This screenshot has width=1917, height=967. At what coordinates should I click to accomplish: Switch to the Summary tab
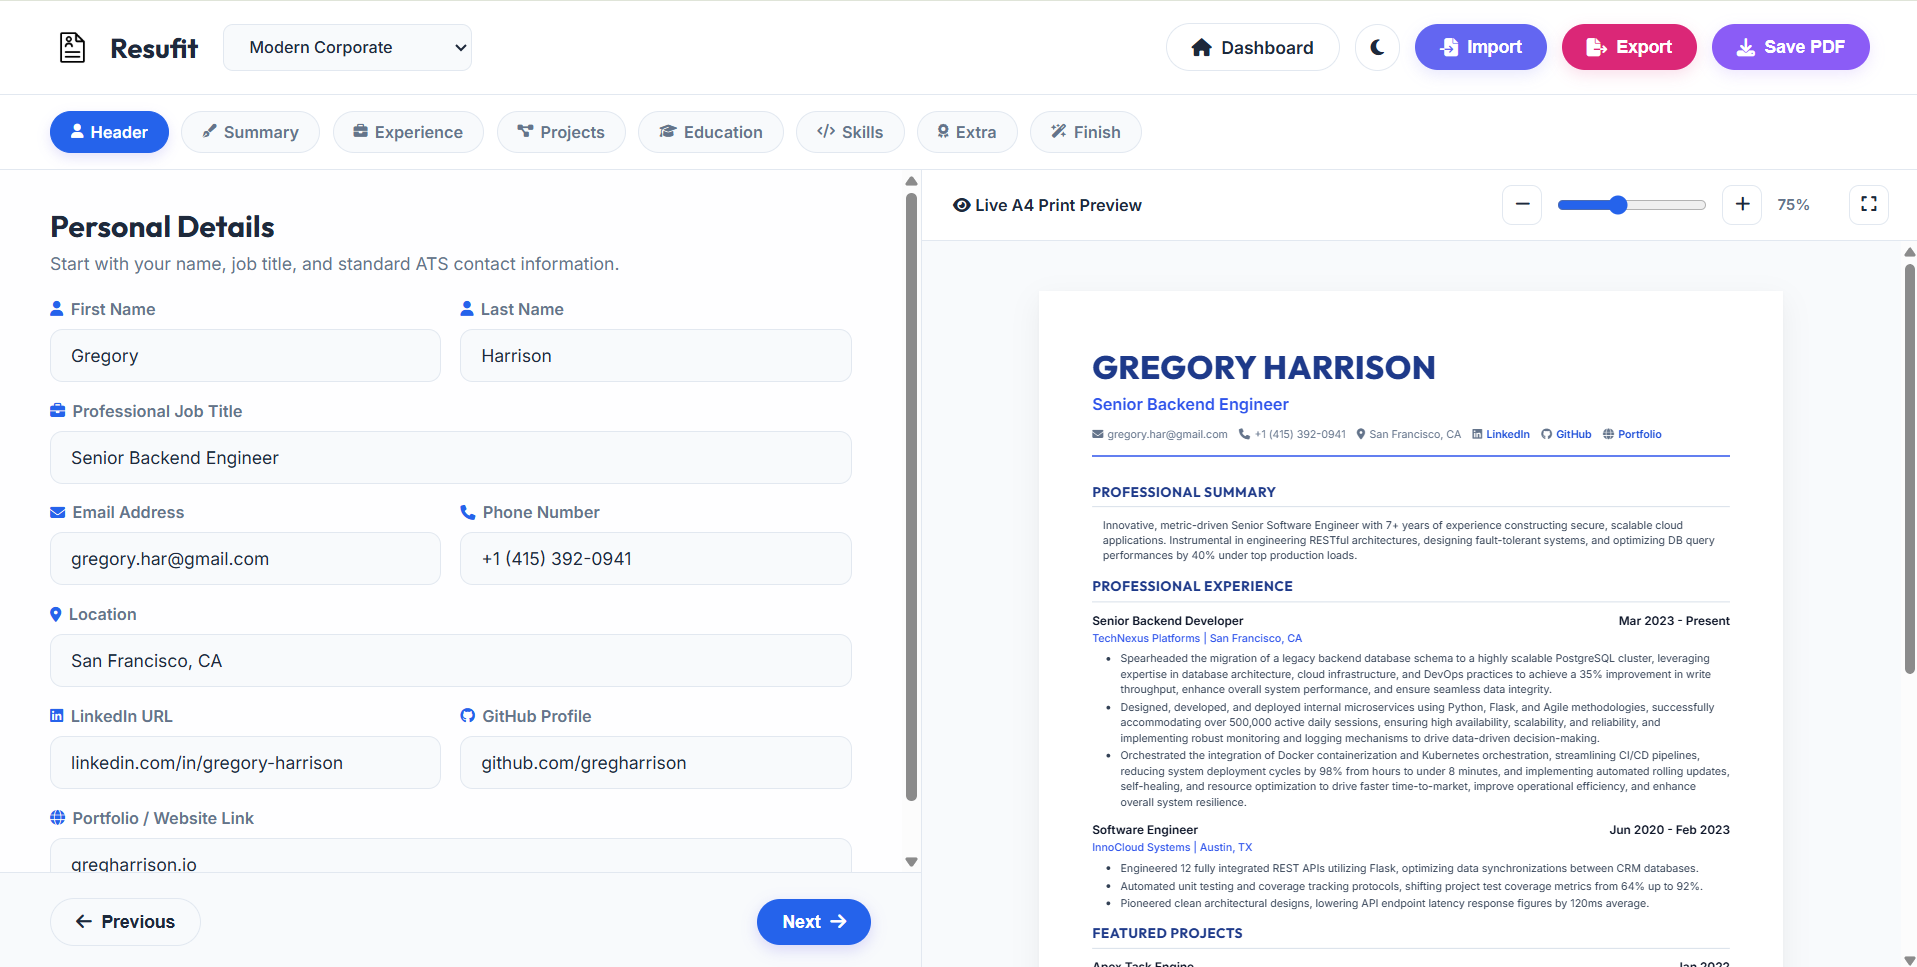[x=250, y=132]
